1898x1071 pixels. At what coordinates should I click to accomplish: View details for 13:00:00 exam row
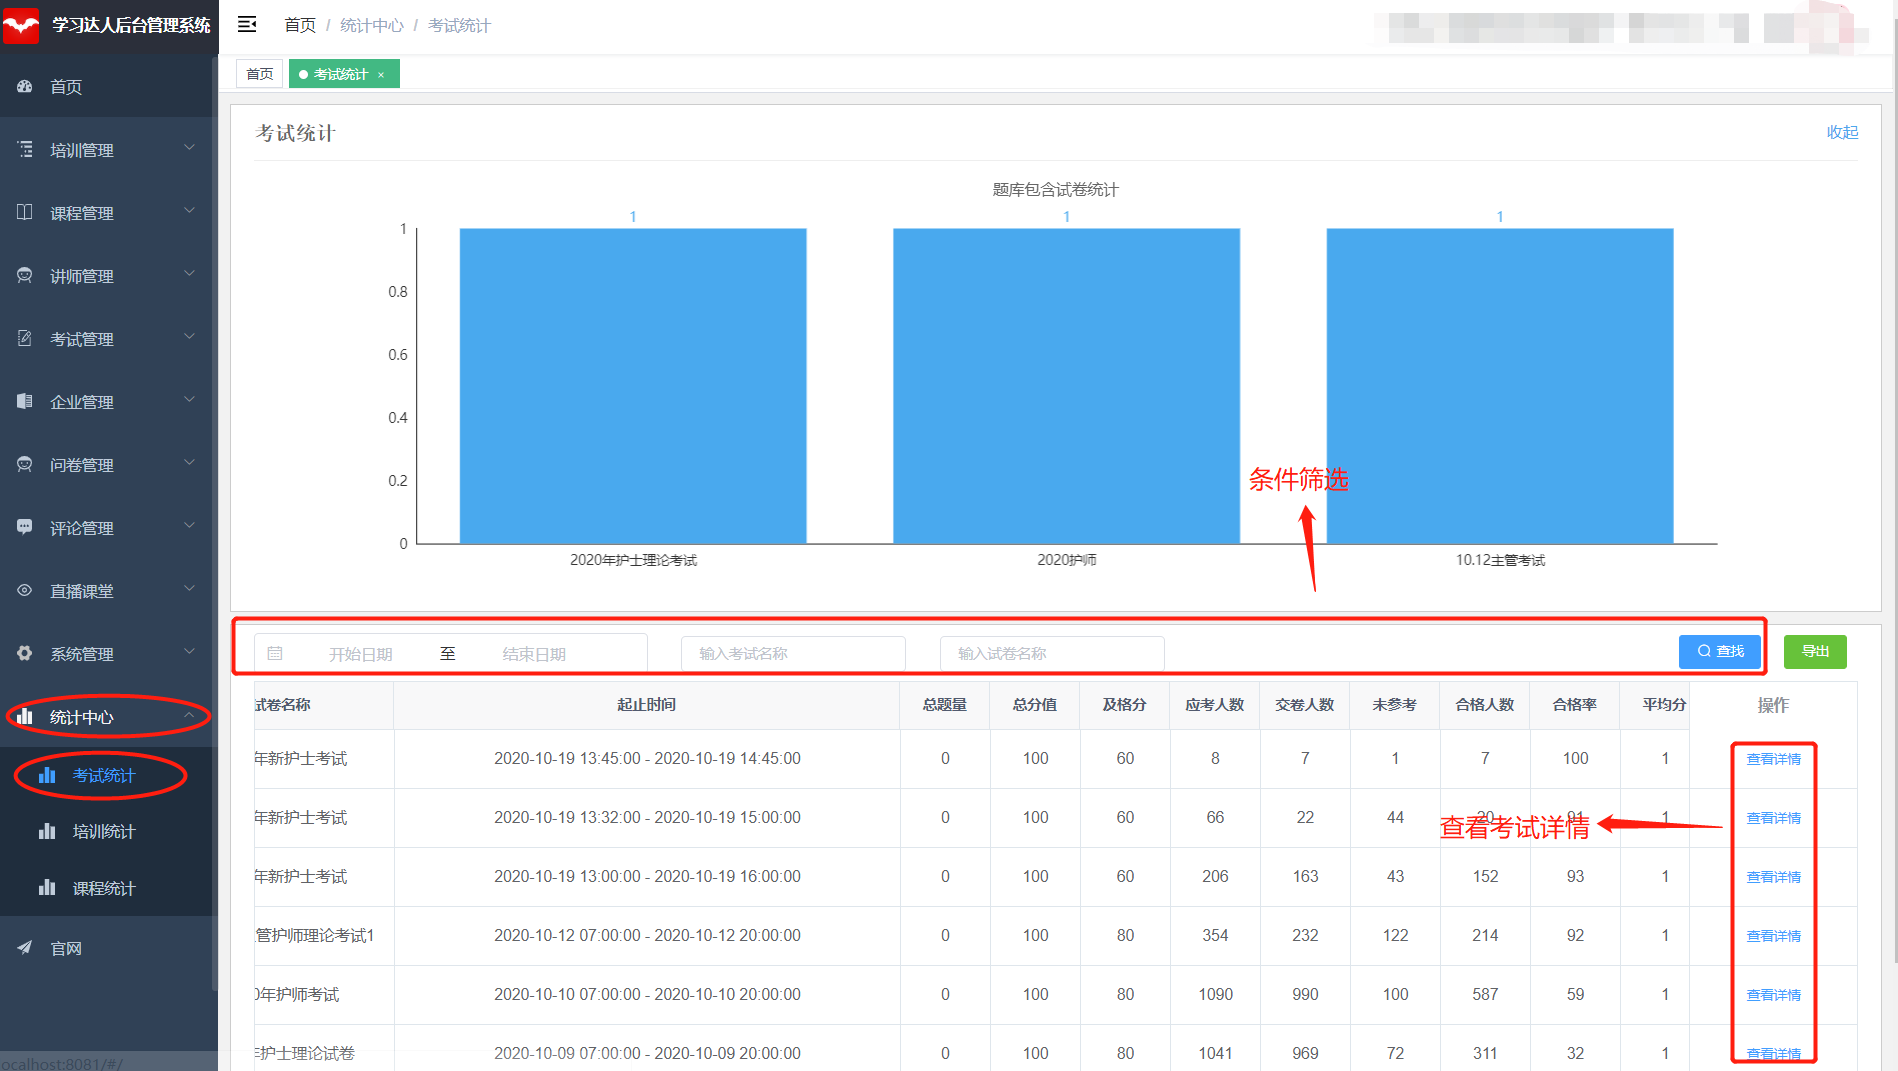[1773, 877]
